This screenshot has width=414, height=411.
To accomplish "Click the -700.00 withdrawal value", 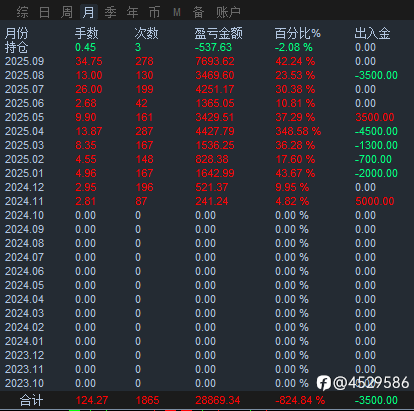I will 373,159.
